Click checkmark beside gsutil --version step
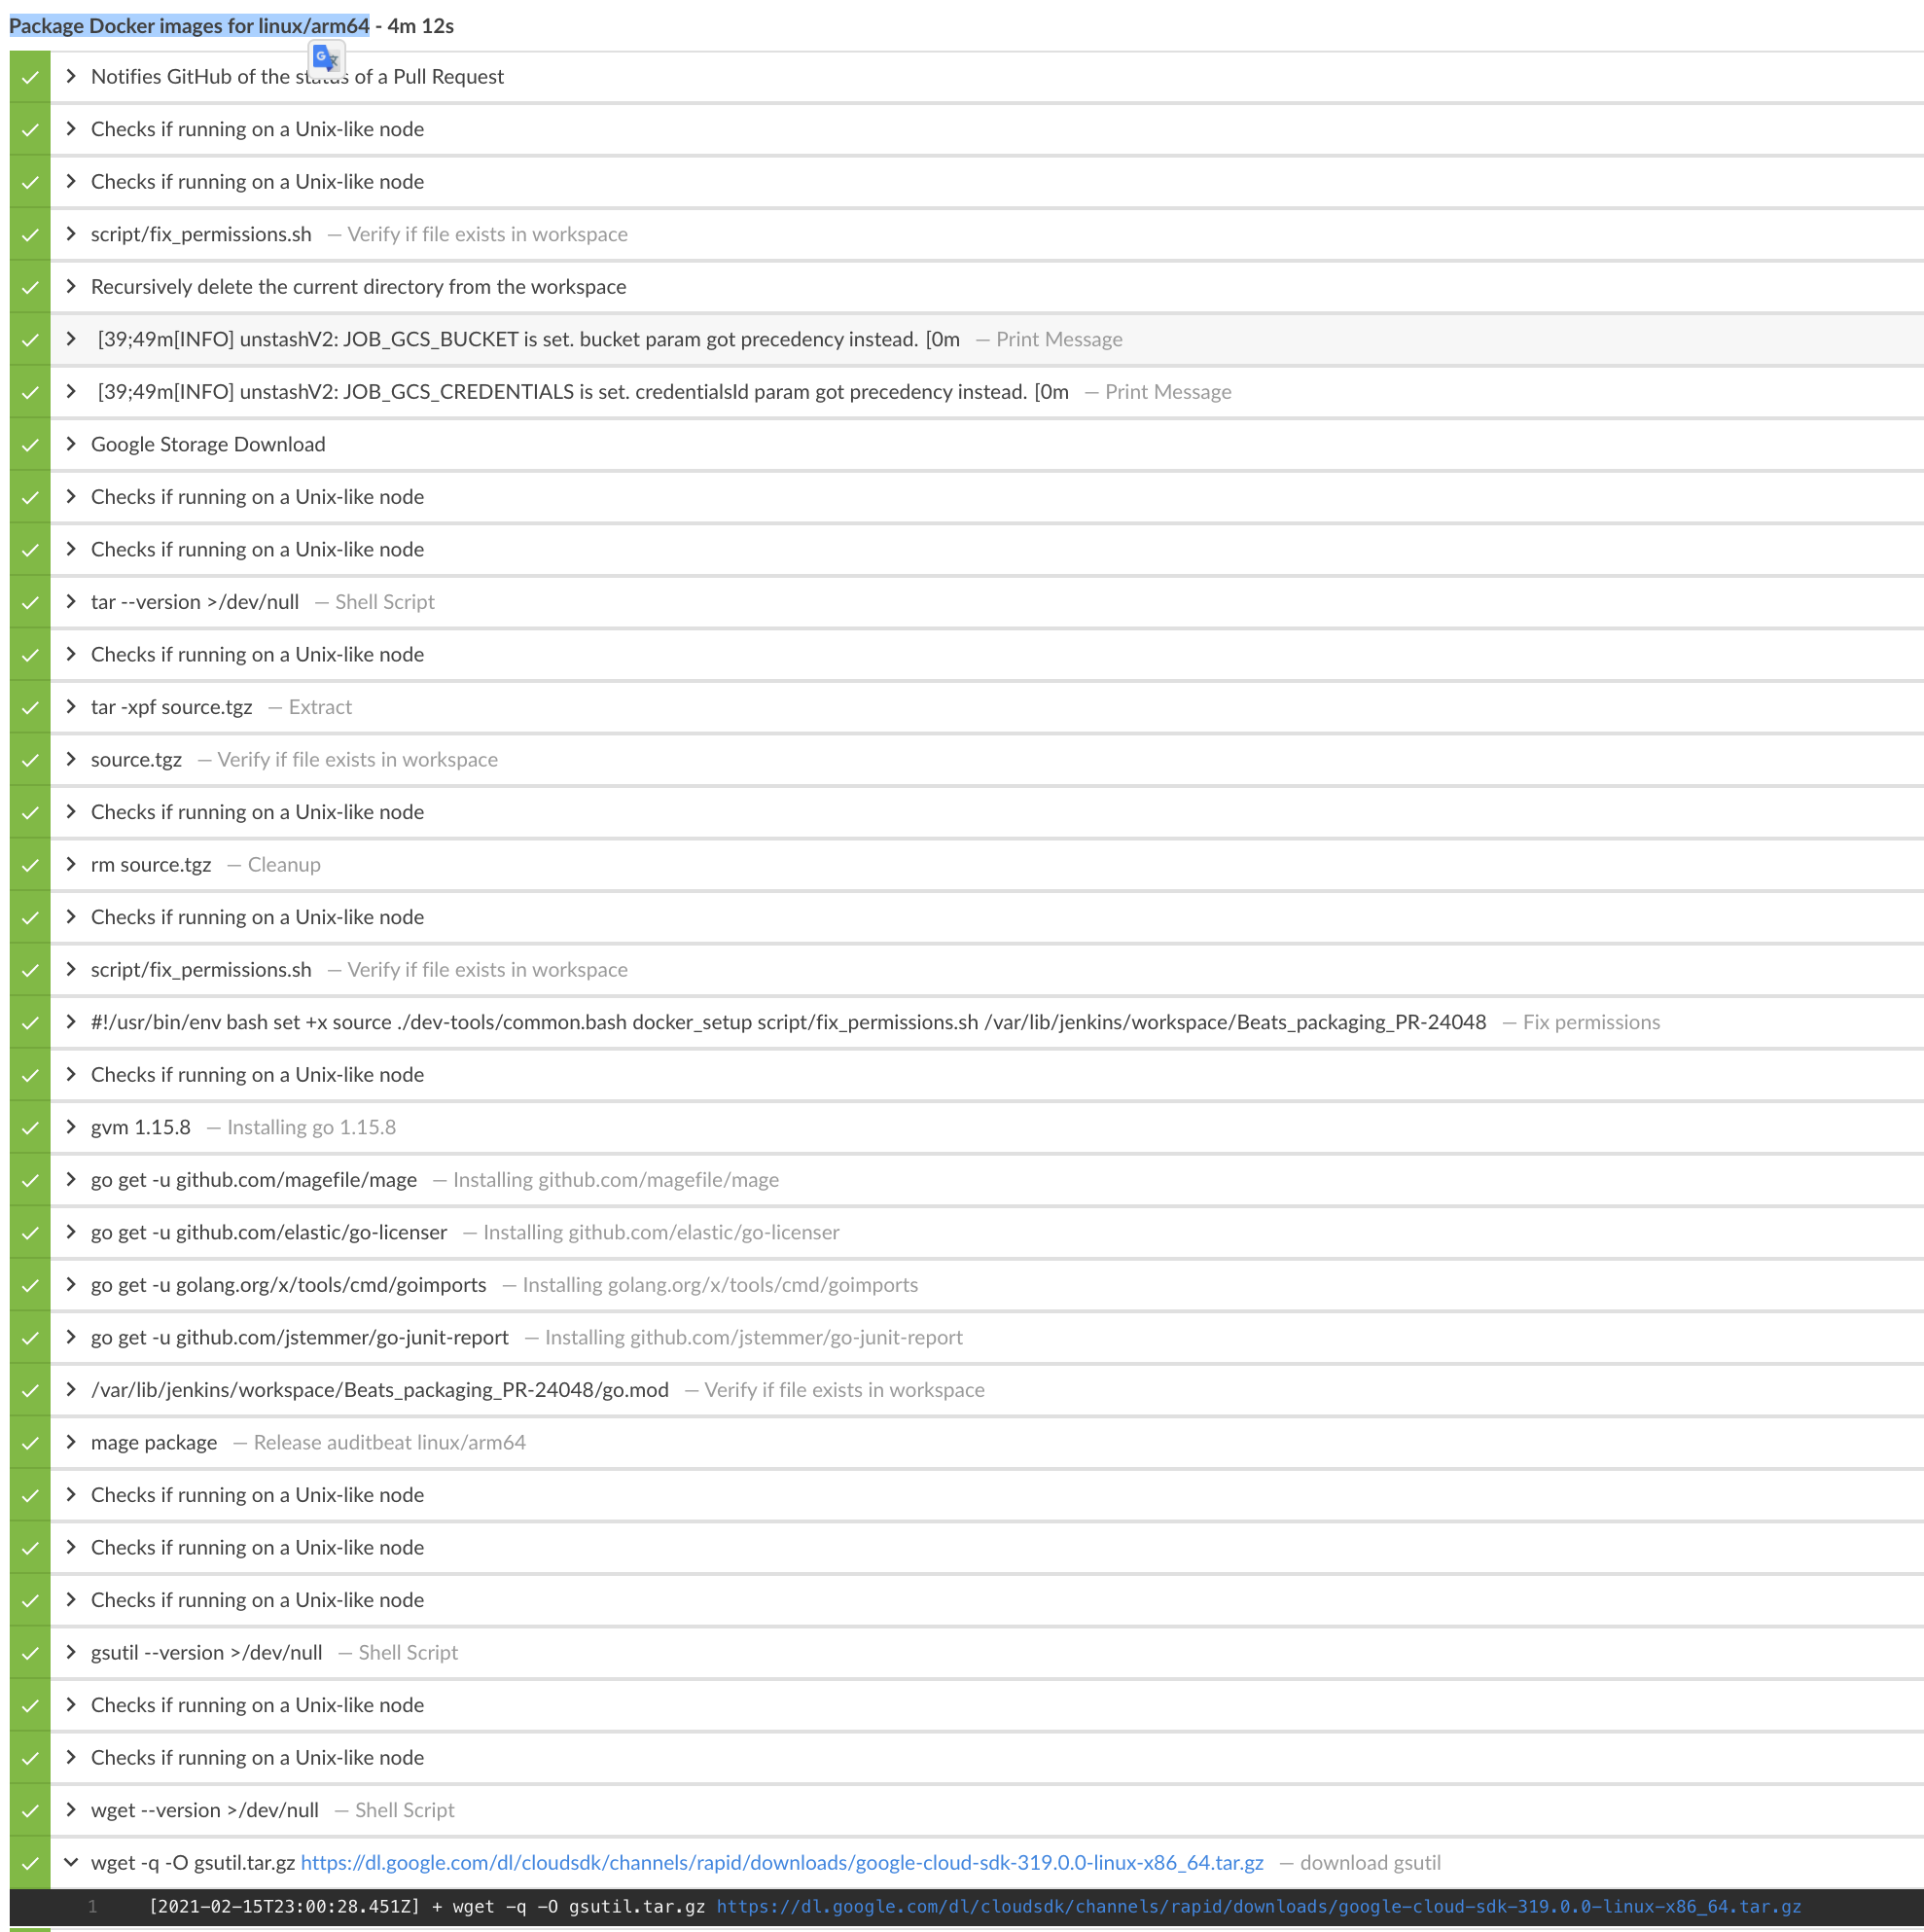The height and width of the screenshot is (1932, 1924). (30, 1653)
